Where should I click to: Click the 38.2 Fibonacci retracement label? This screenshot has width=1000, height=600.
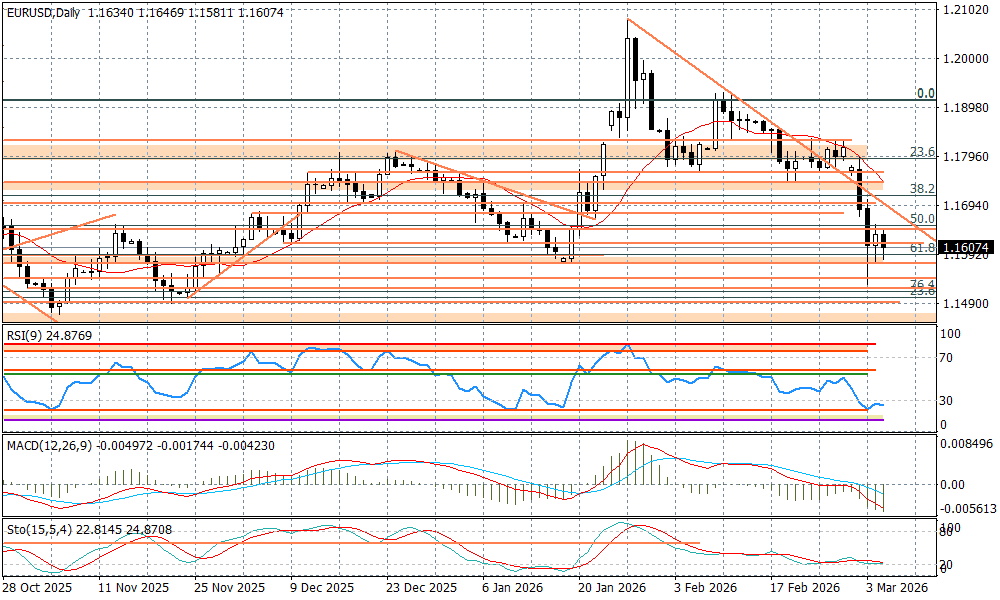[921, 188]
